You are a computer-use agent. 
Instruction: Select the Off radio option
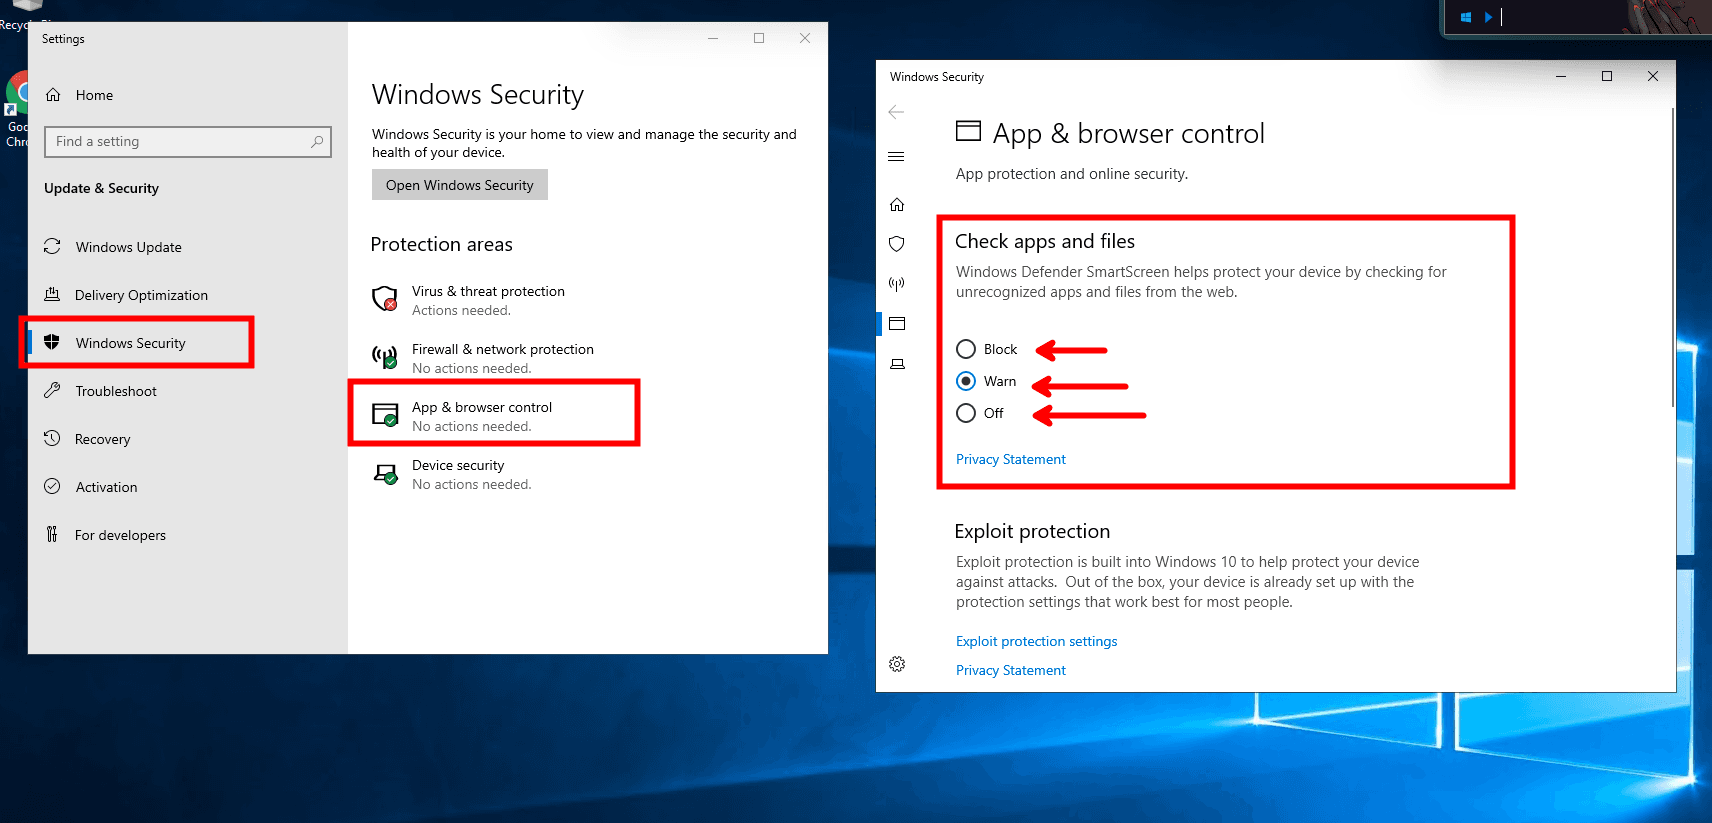[x=966, y=413]
